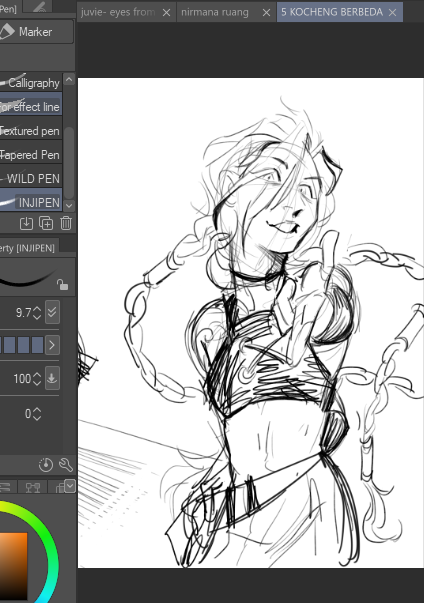Image resolution: width=424 pixels, height=603 pixels.
Task: Import sub tool with the download-box icon
Action: tap(26, 223)
